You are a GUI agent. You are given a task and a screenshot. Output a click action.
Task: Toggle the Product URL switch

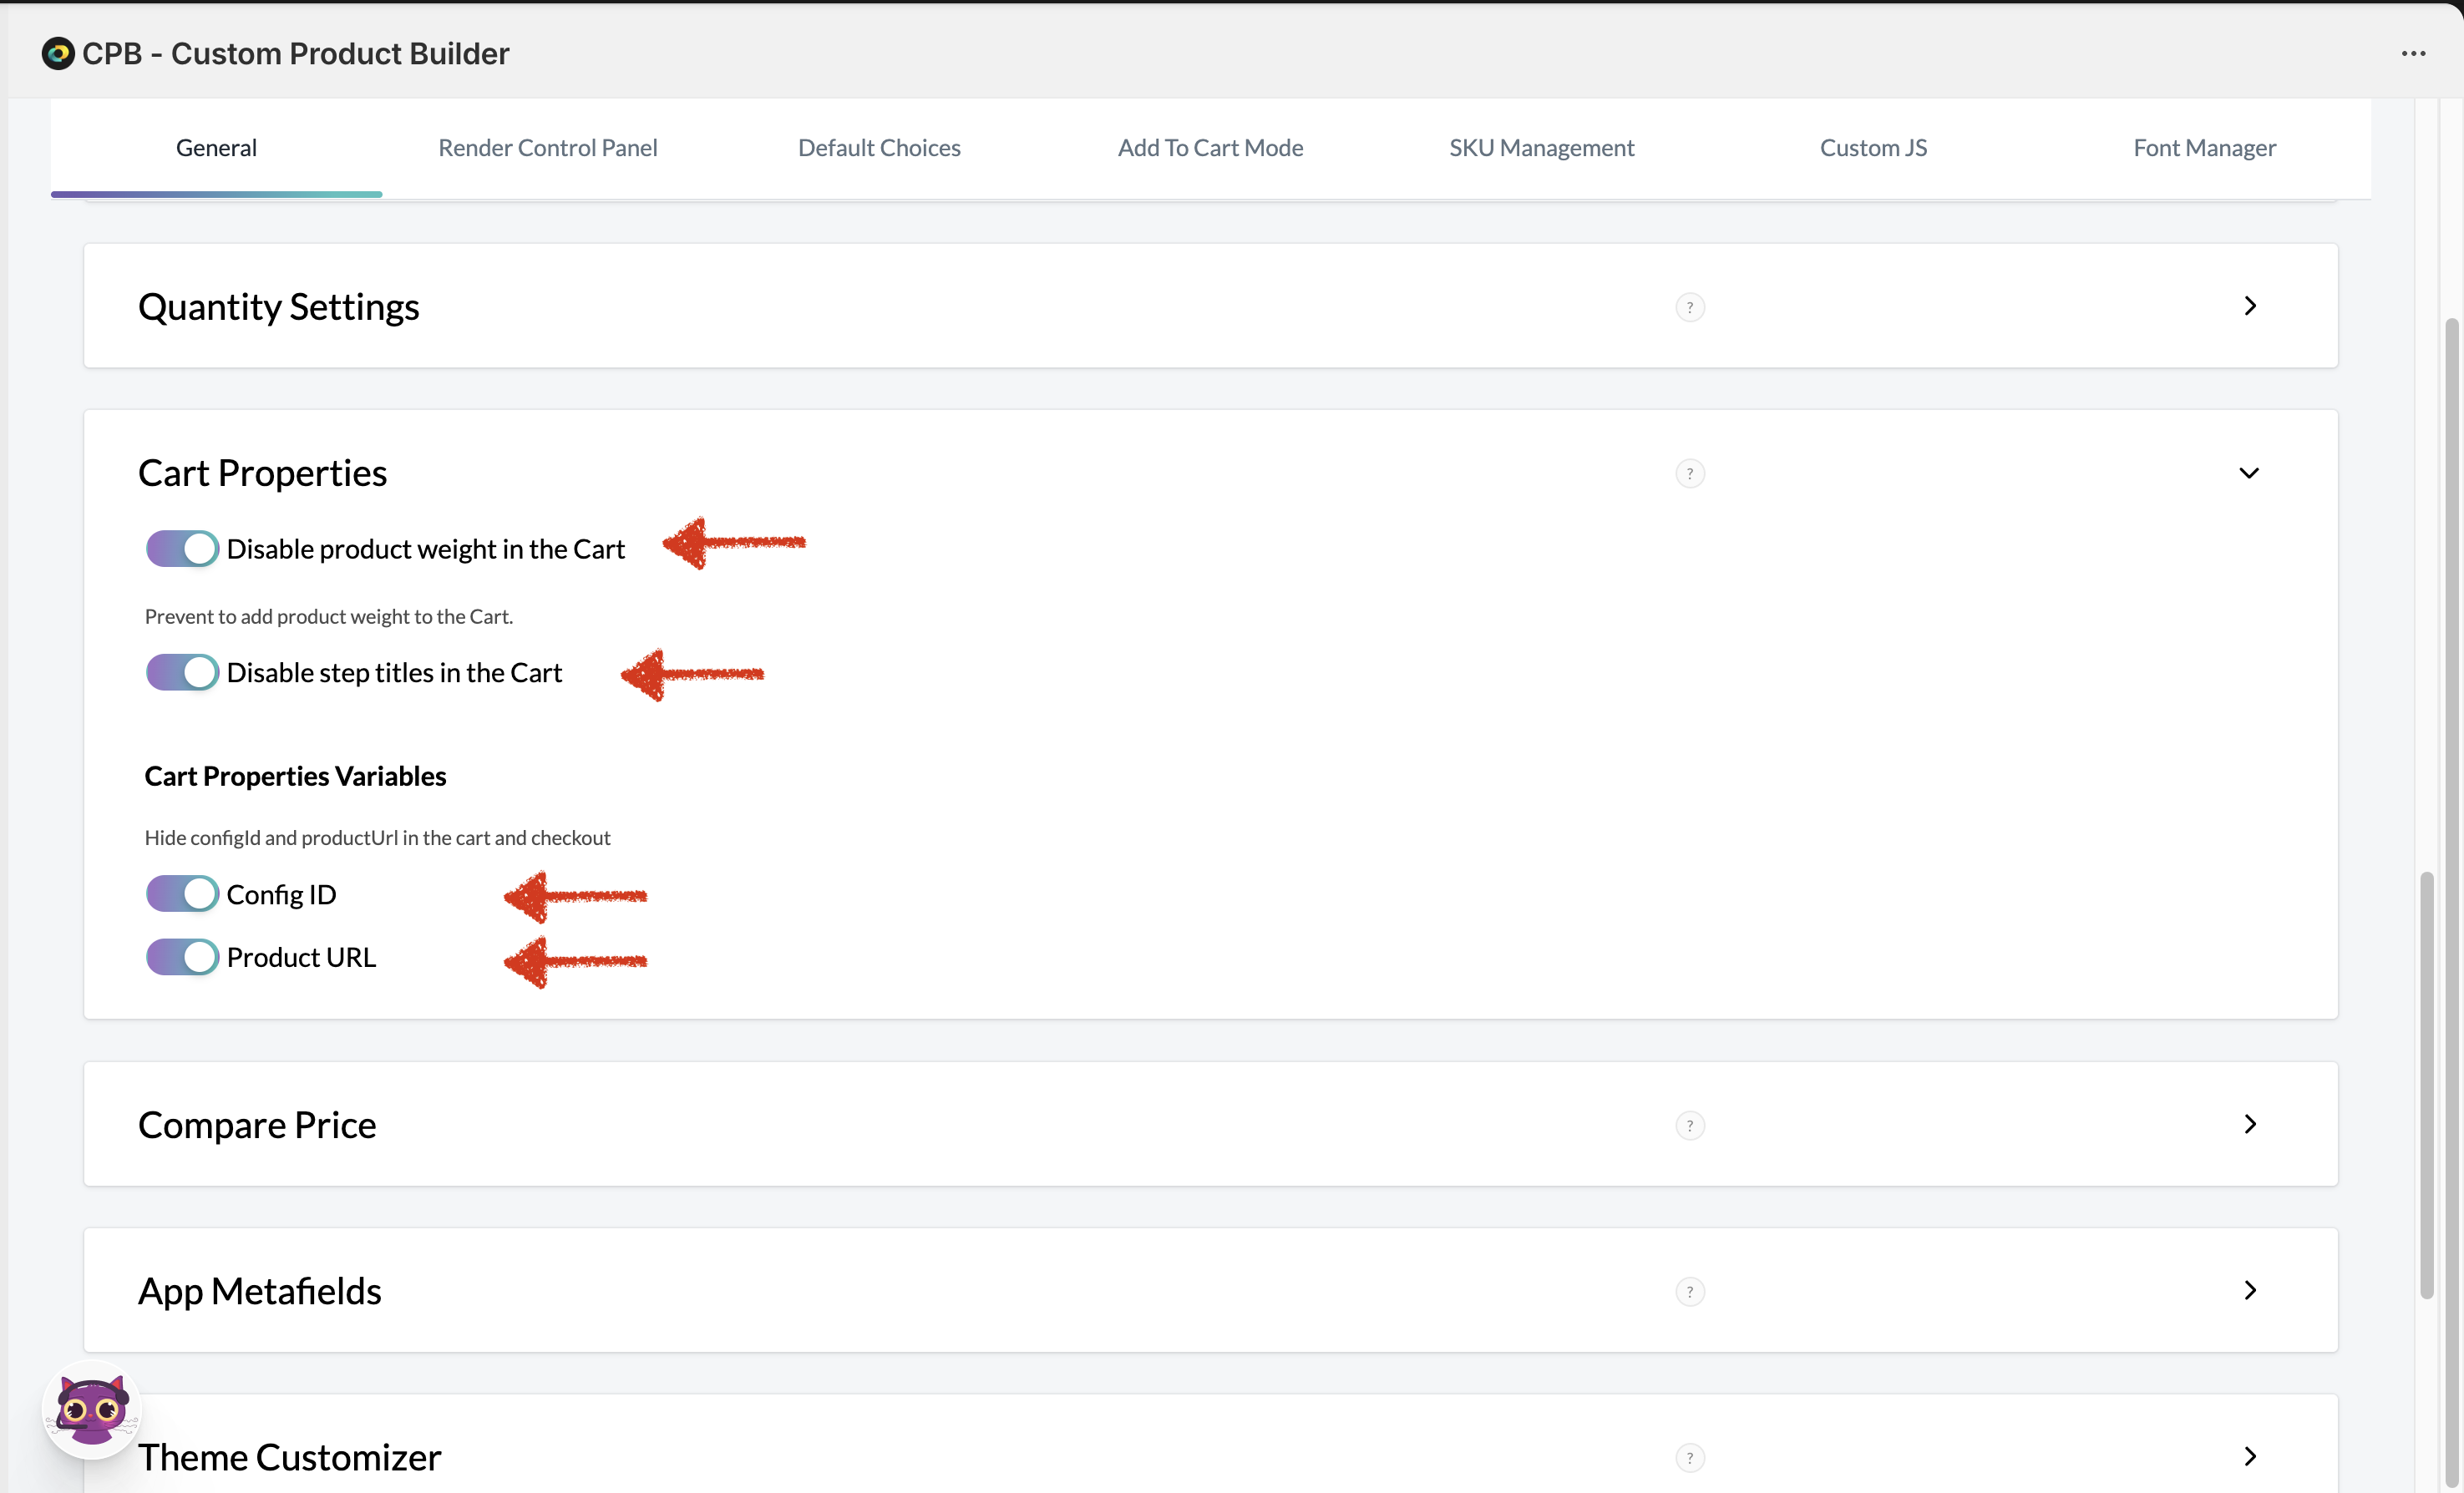click(x=182, y=957)
